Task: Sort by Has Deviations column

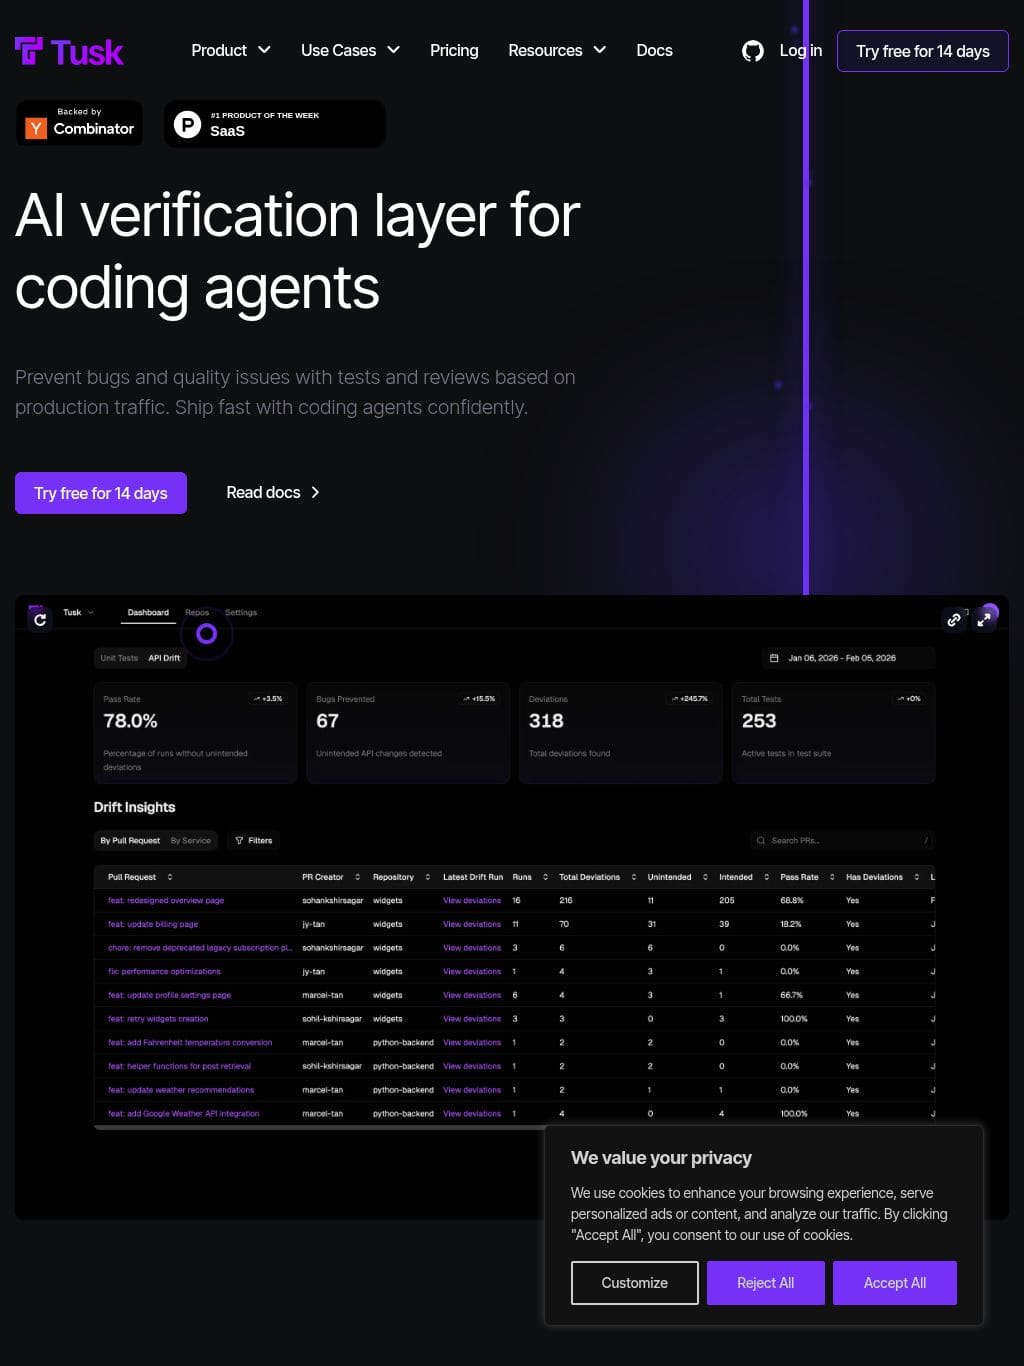Action: (x=883, y=877)
